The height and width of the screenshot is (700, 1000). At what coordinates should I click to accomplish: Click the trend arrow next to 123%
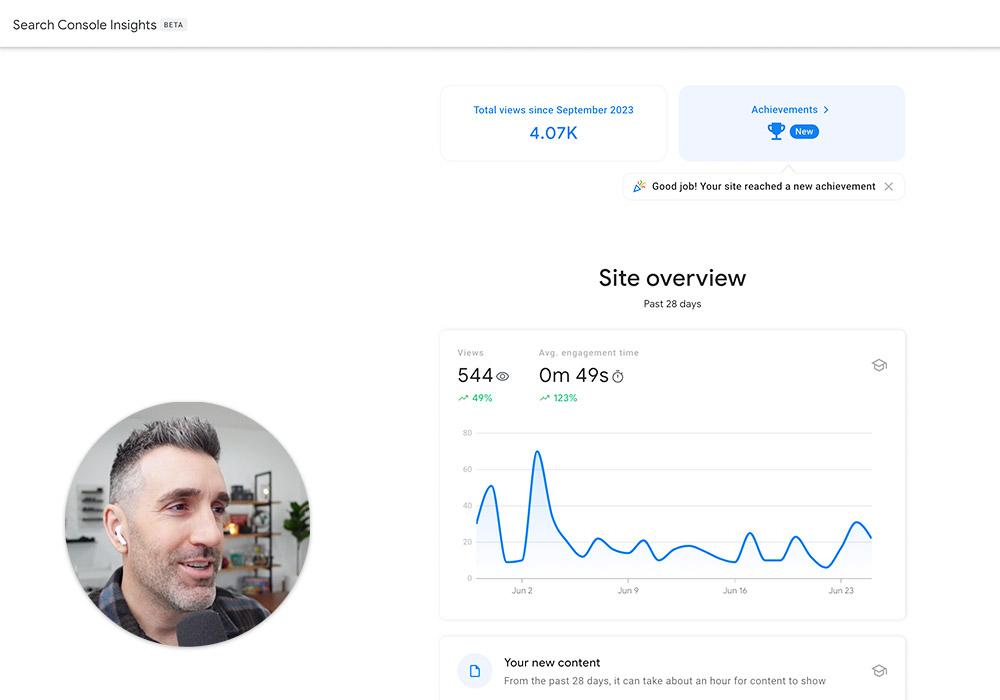pyautogui.click(x=545, y=398)
